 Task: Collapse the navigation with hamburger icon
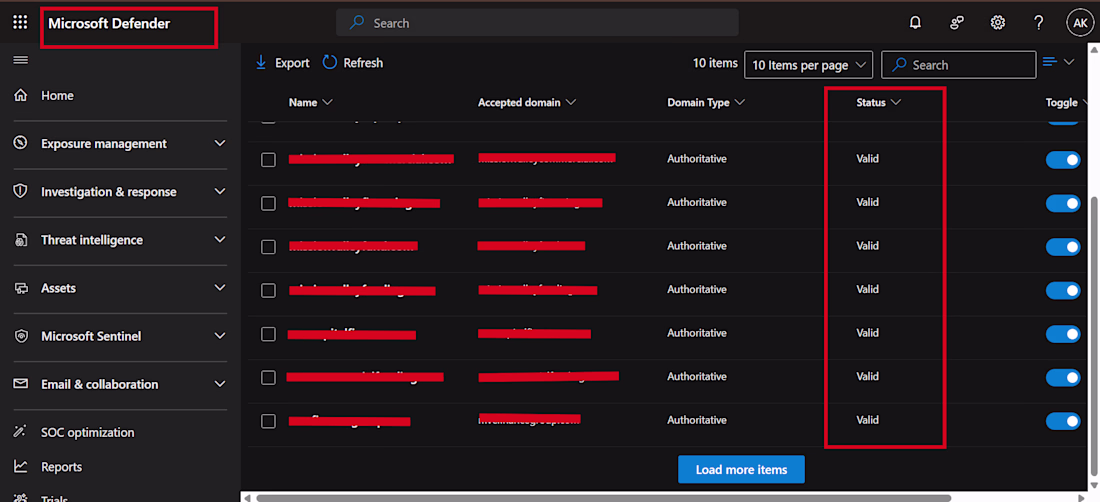coord(20,60)
